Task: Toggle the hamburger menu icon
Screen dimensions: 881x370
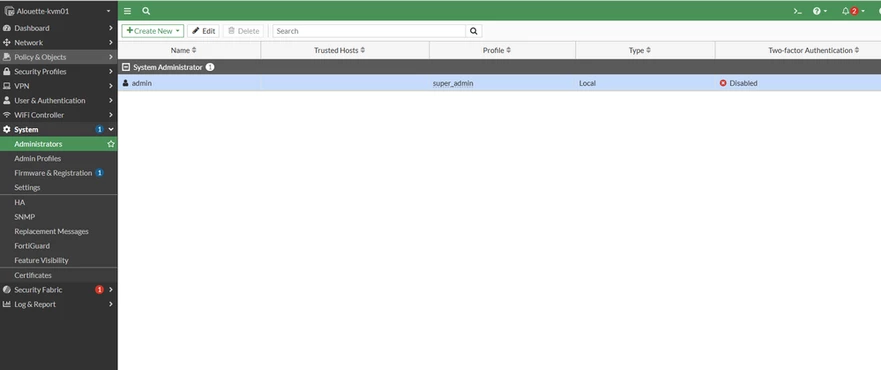Action: point(128,11)
